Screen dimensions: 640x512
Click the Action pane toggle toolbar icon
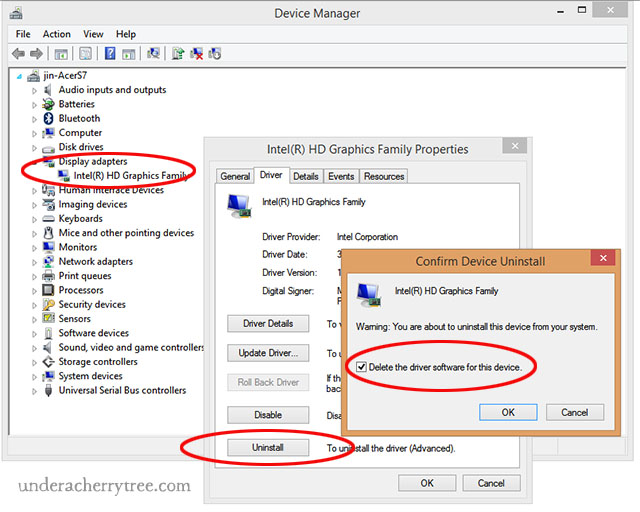coord(129,53)
